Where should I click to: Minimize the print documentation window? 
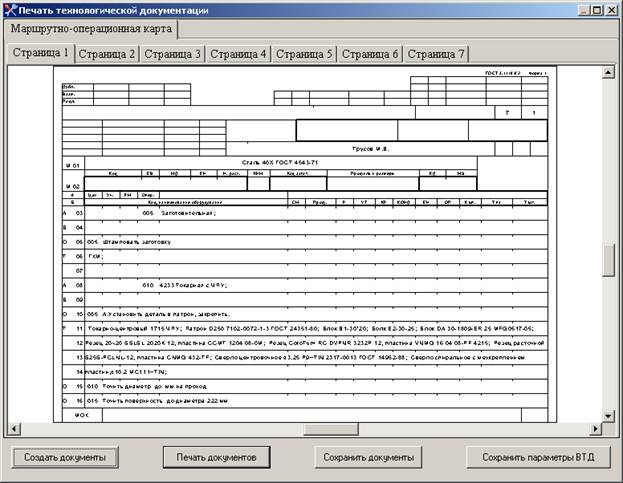(584, 10)
